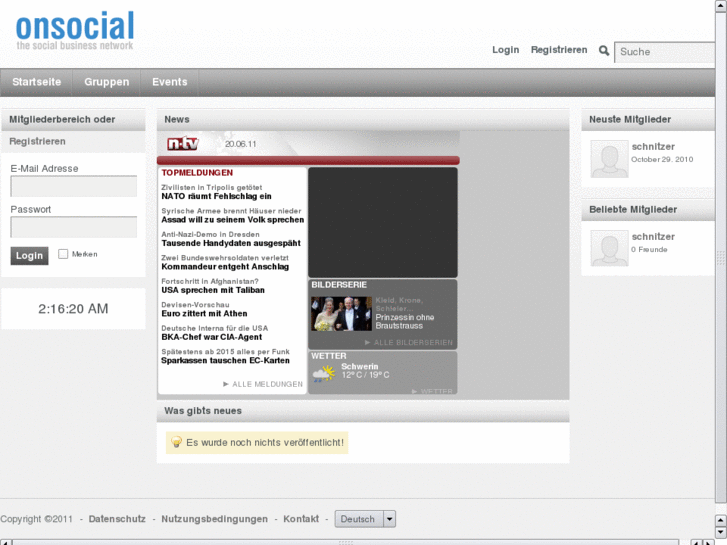This screenshot has height=545, width=727.
Task: Open the Deutsch language dropdown
Action: [365, 519]
